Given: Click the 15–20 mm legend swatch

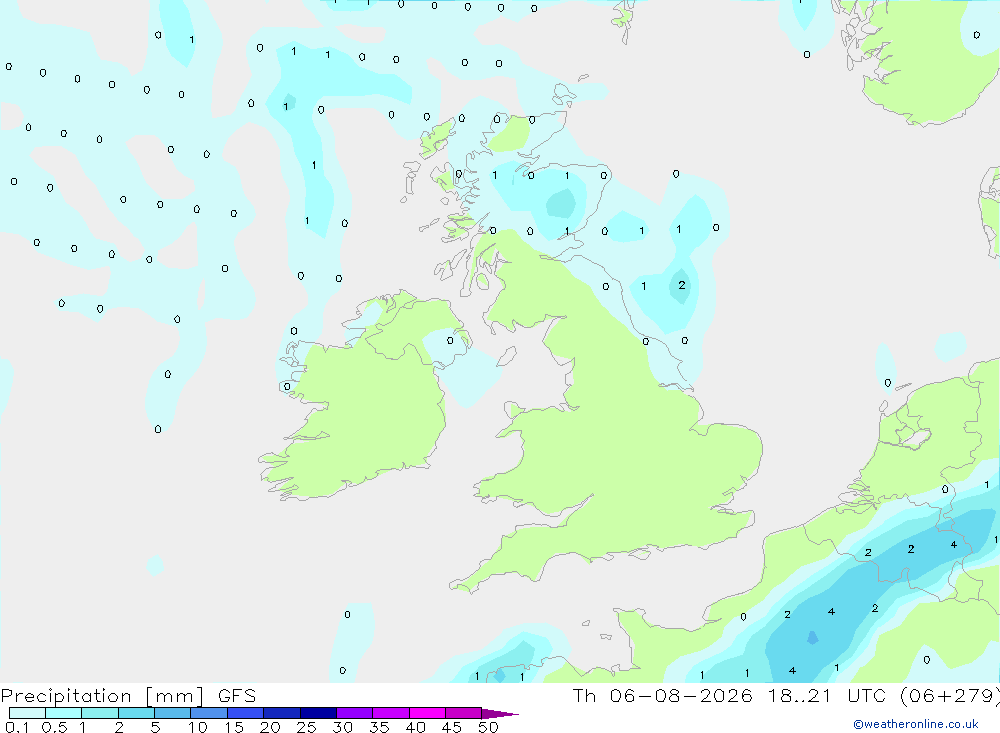Looking at the screenshot, I should [x=246, y=713].
